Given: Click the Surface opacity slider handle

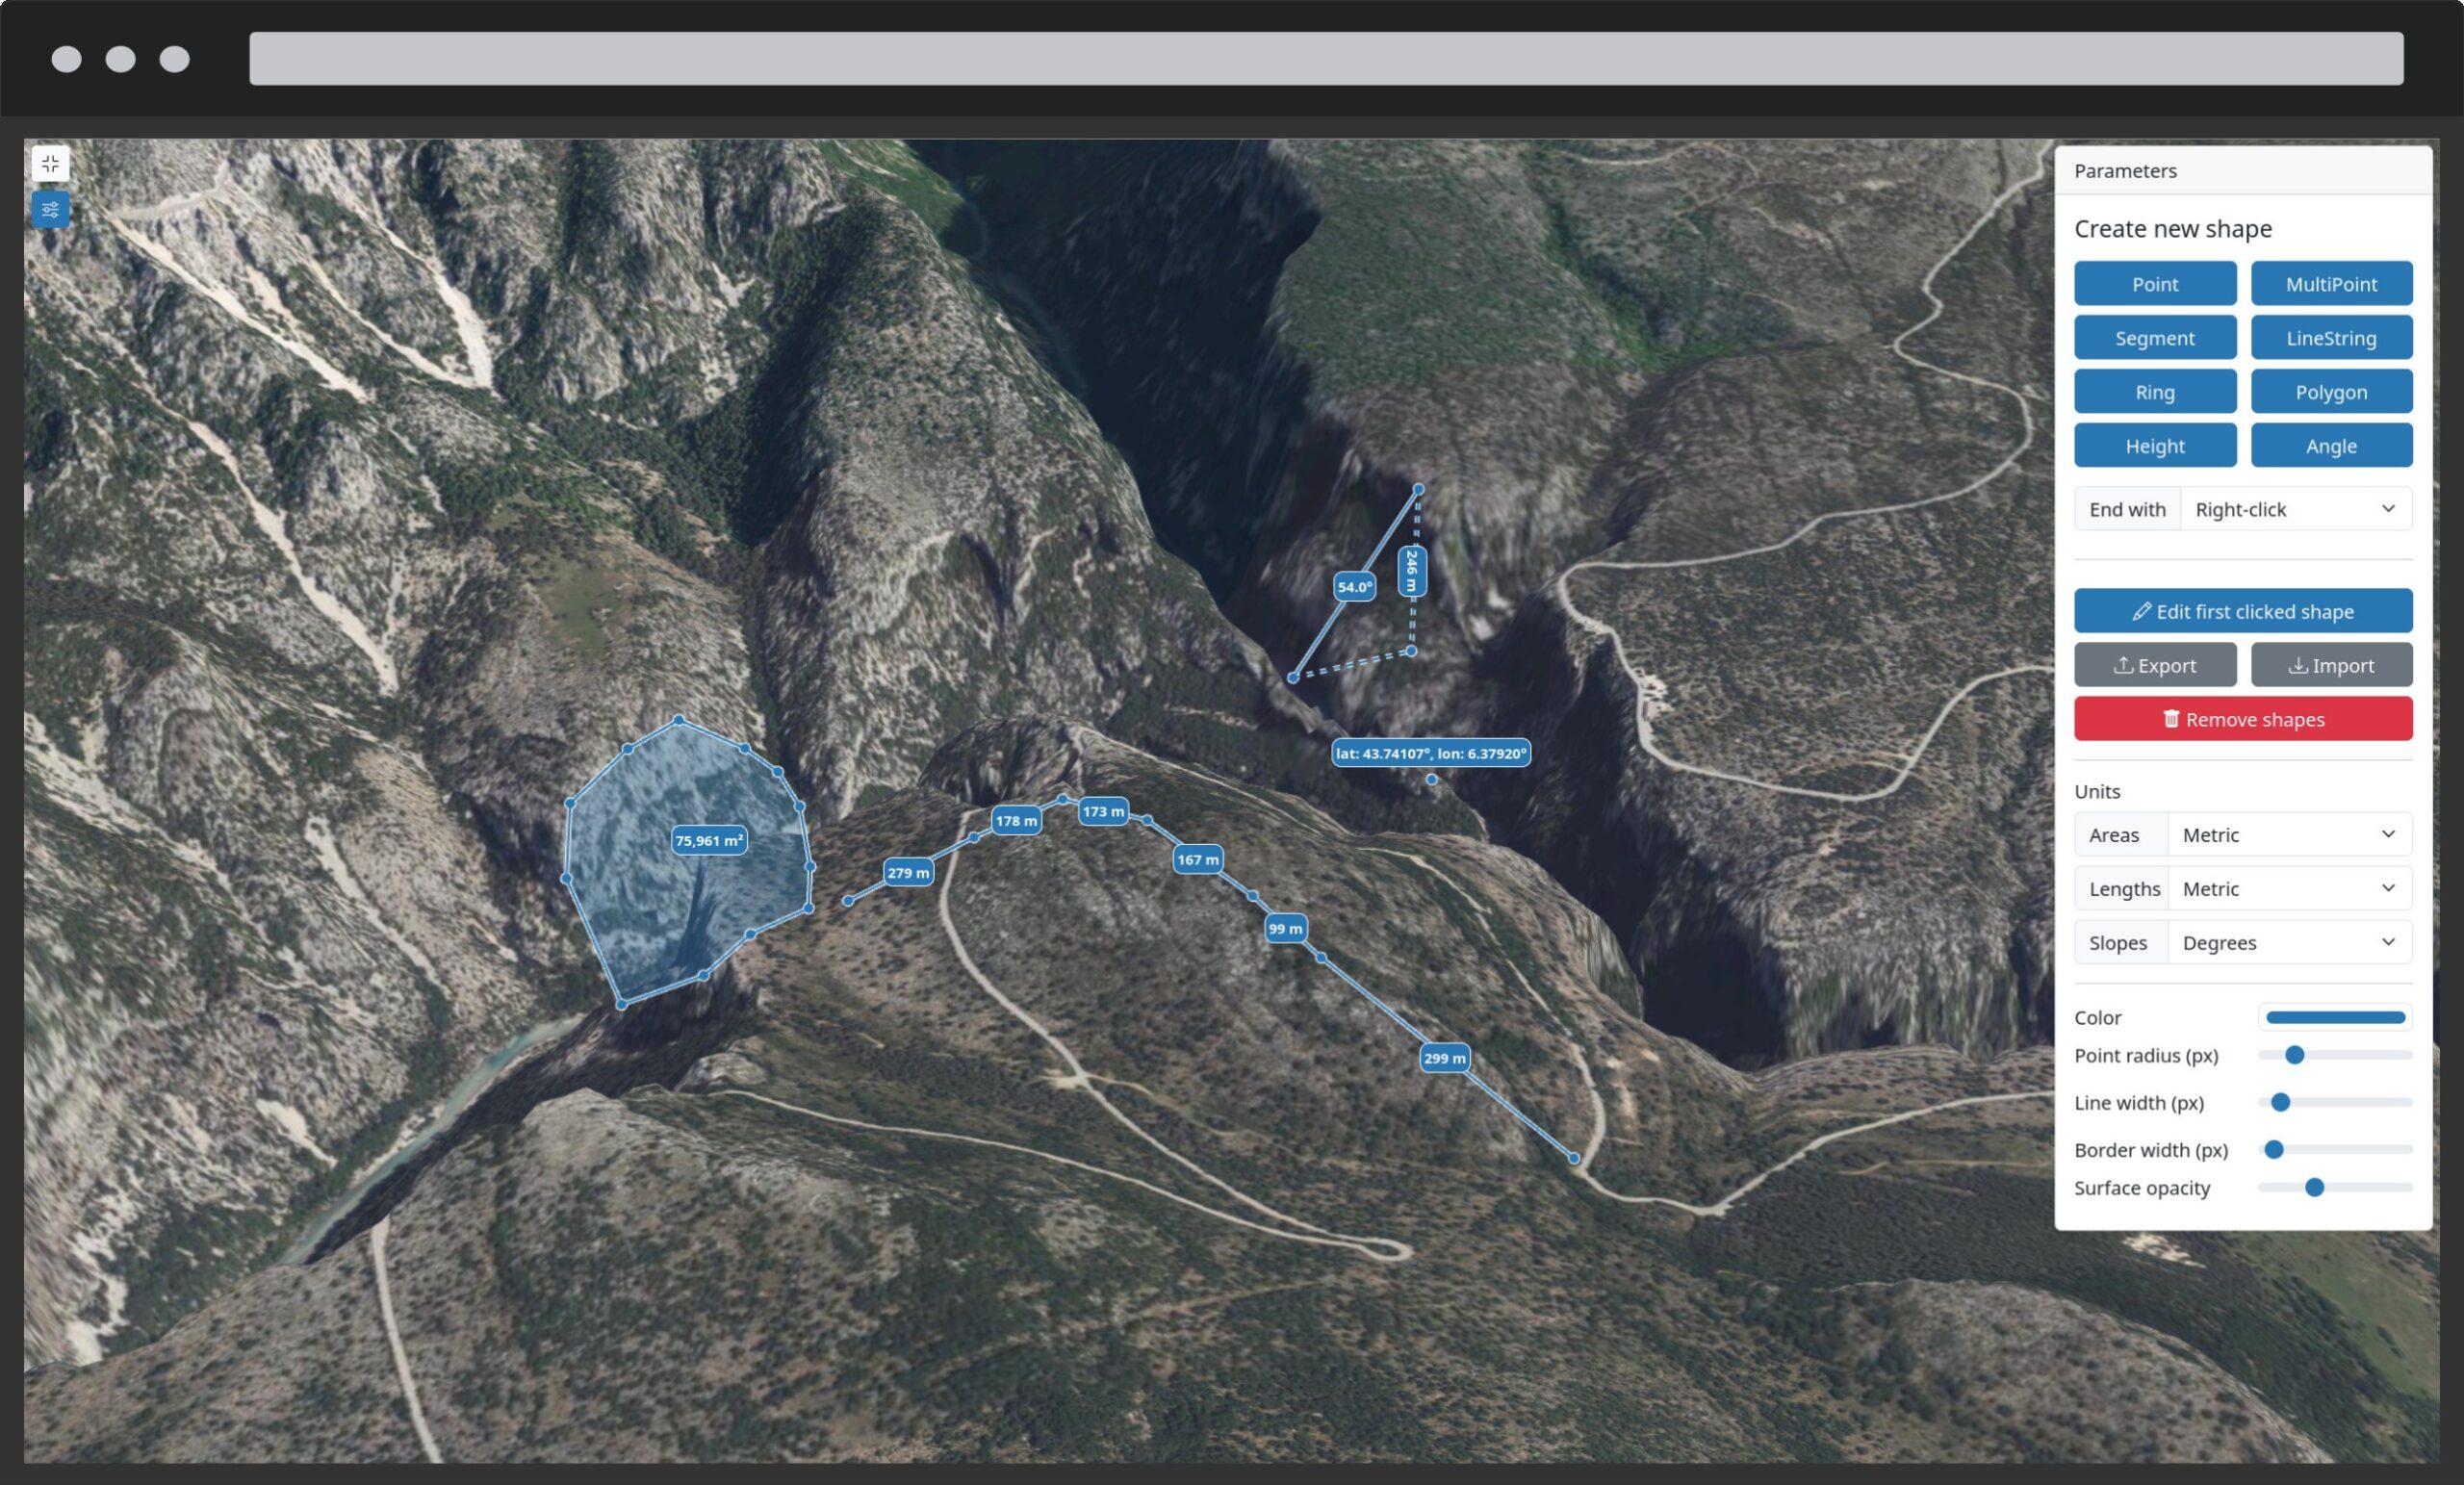Looking at the screenshot, I should (x=2313, y=1187).
